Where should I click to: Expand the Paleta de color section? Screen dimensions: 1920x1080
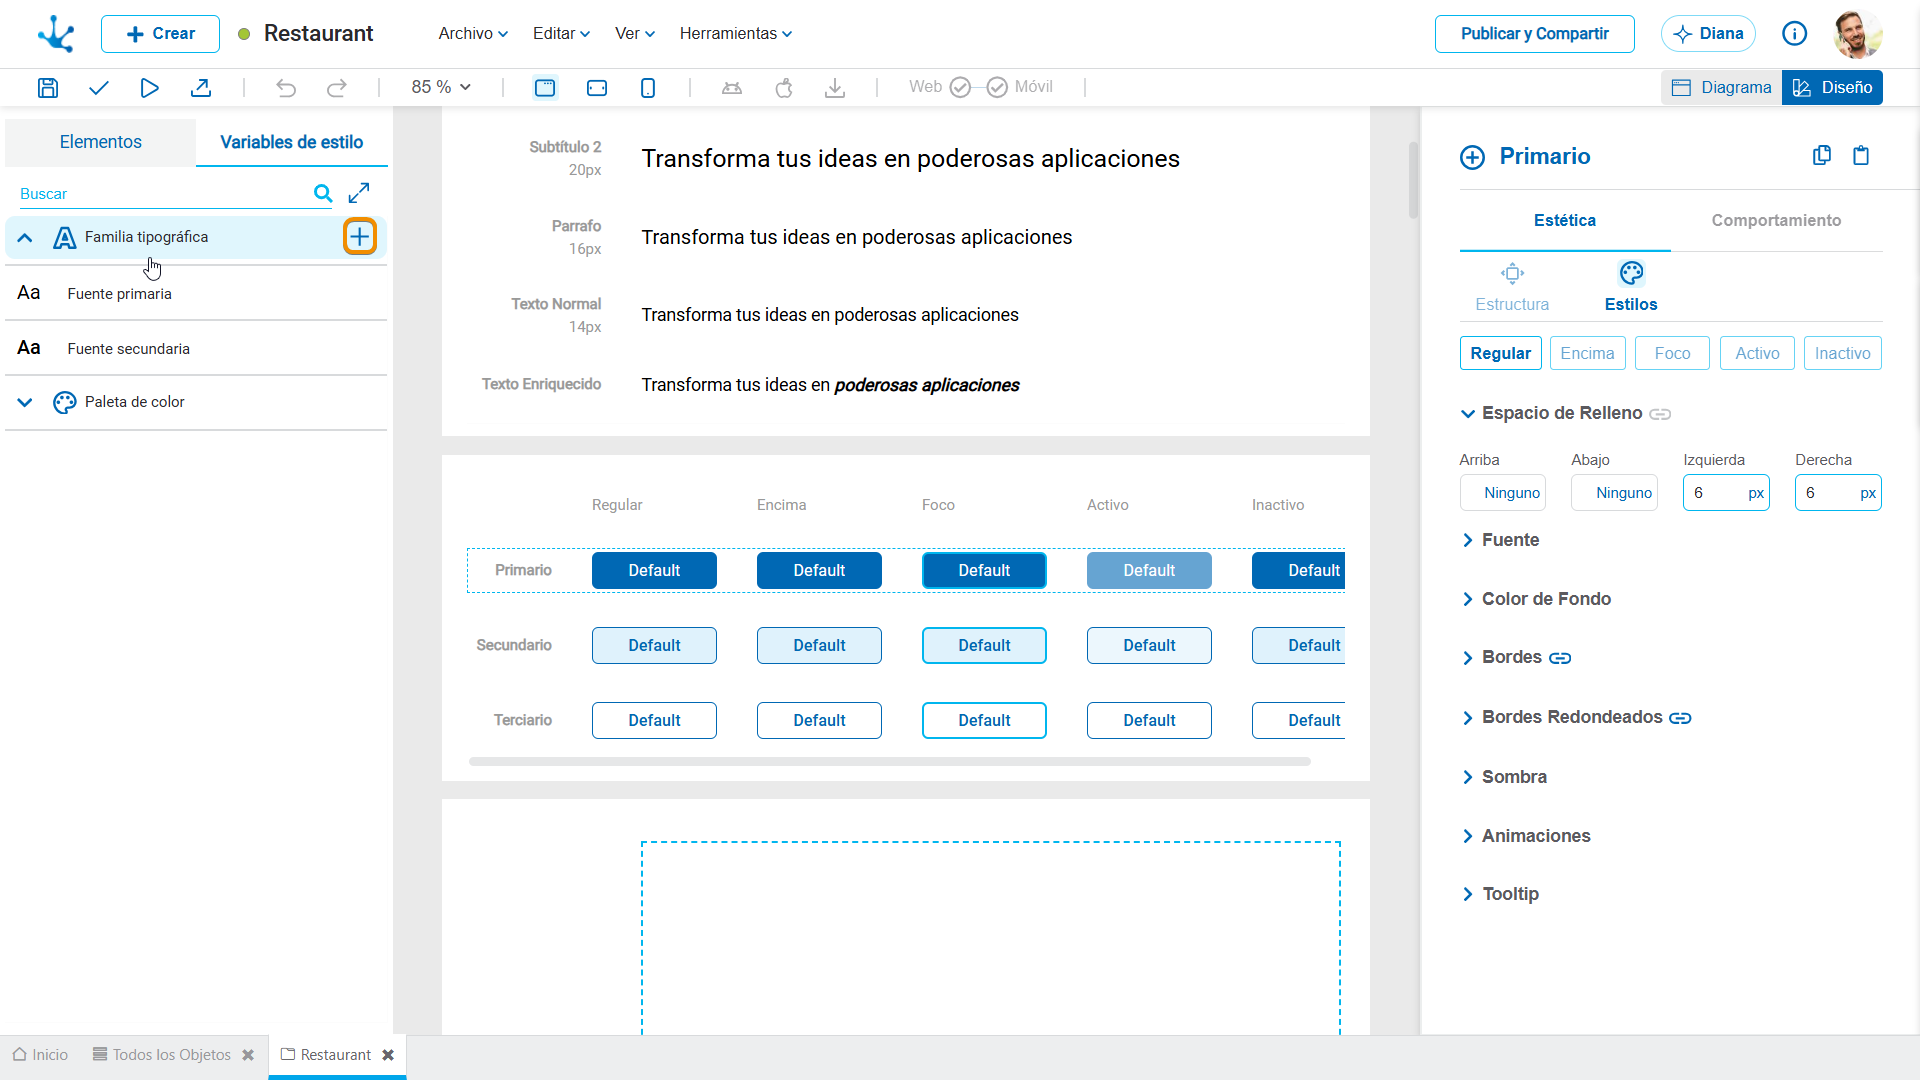click(25, 402)
